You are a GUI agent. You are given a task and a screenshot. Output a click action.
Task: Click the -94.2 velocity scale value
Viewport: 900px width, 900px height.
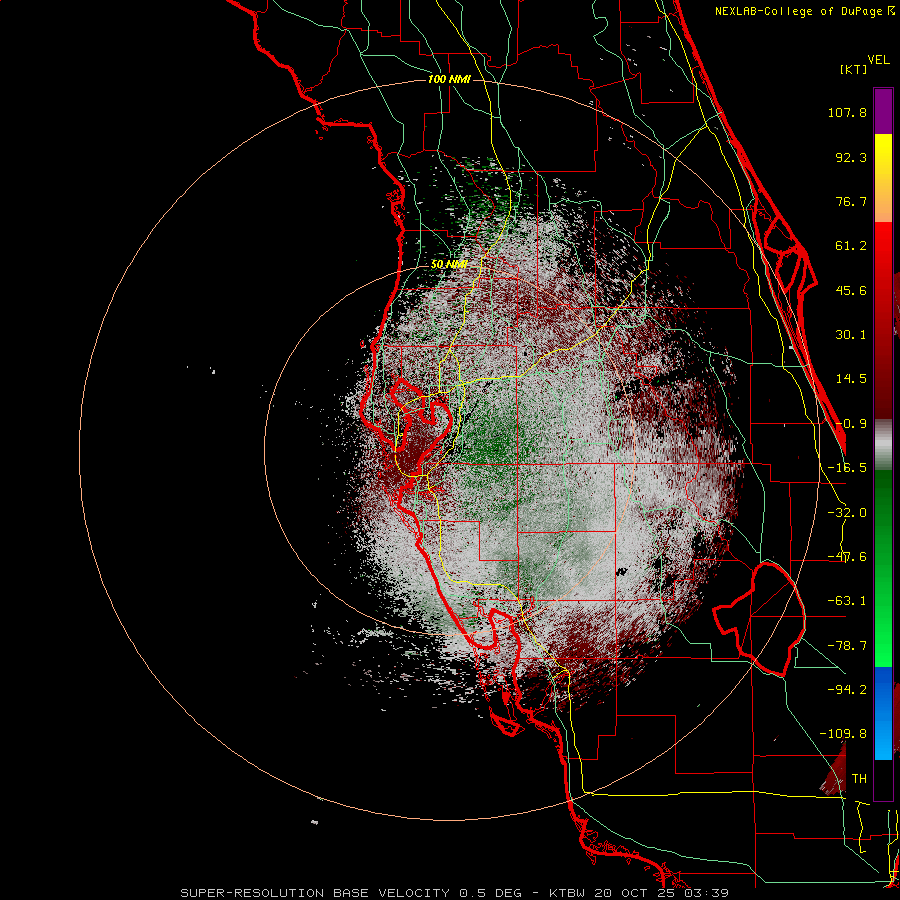pyautogui.click(x=847, y=689)
